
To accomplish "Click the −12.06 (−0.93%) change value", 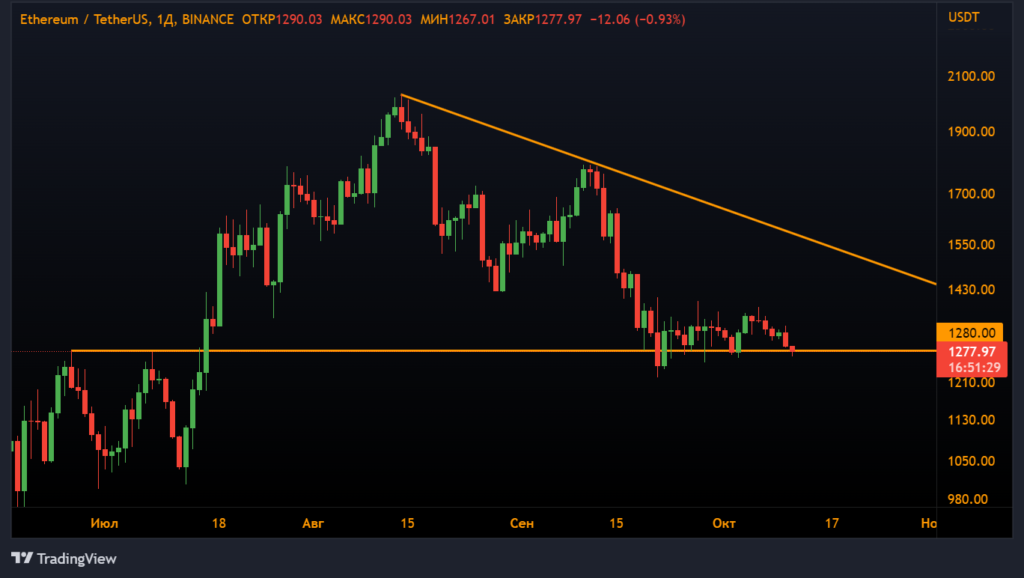I will pyautogui.click(x=637, y=20).
